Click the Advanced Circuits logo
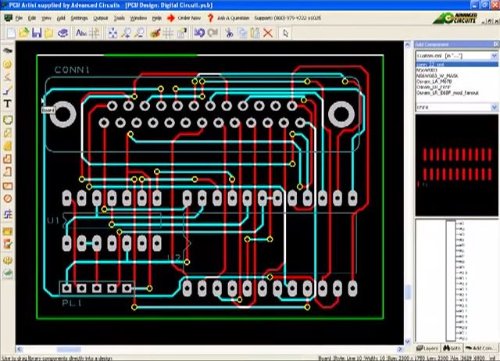The width and height of the screenshot is (500, 361). [x=456, y=18]
